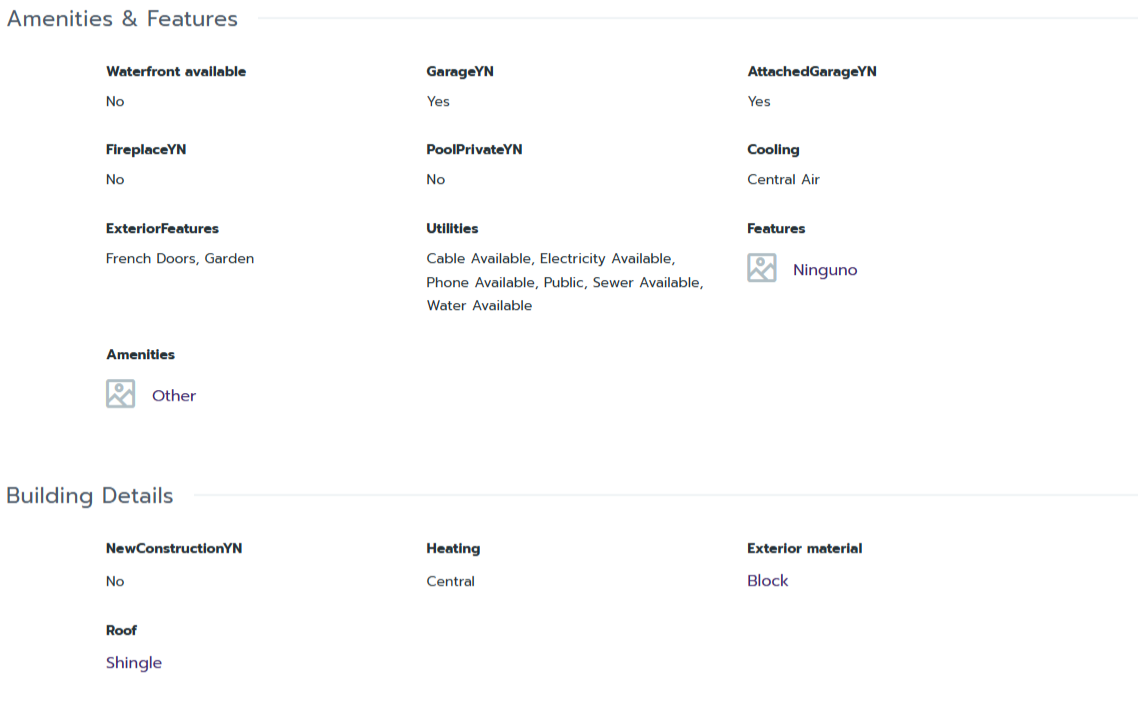
Task: Click the Building Details section heading
Action: pos(90,496)
